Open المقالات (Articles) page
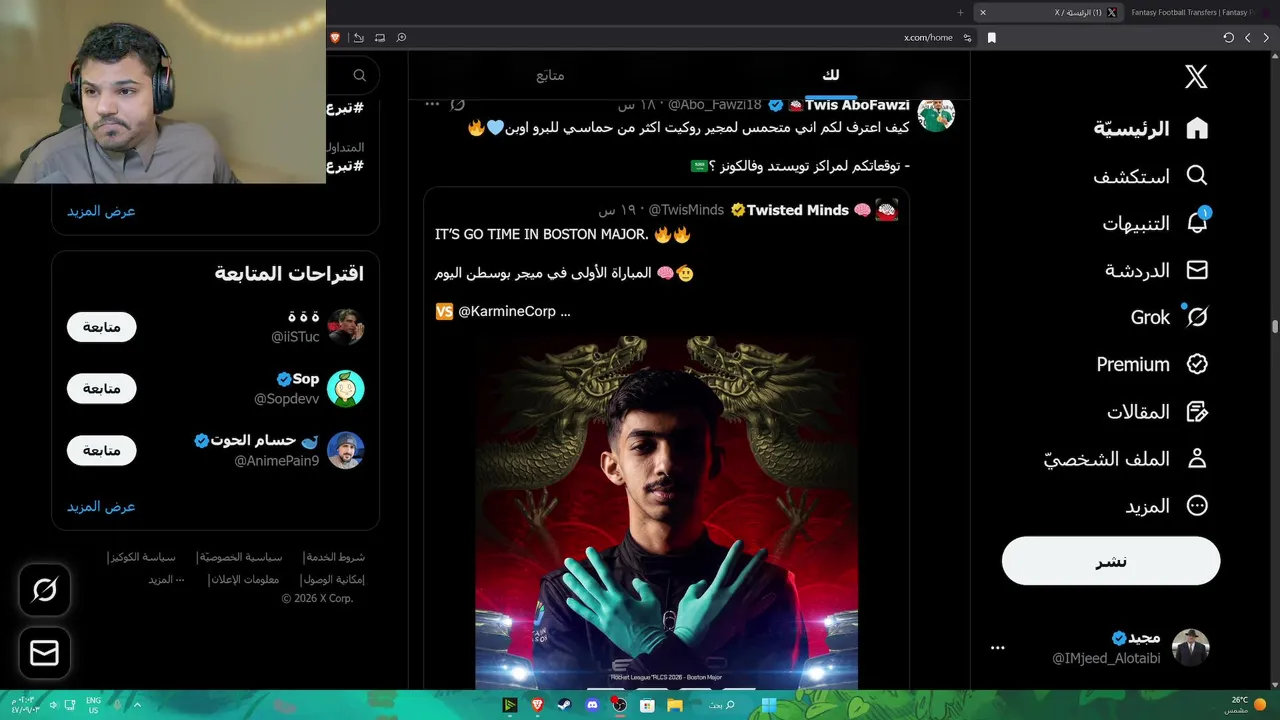 click(x=1157, y=411)
